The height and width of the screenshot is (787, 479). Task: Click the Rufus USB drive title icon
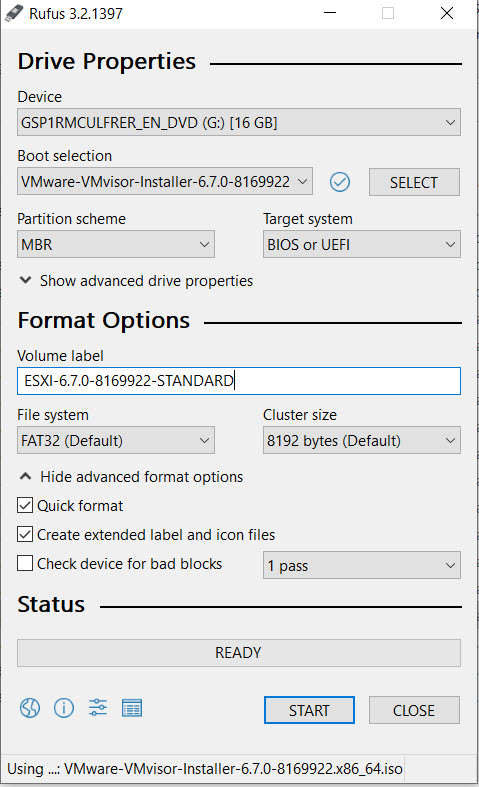coord(14,13)
